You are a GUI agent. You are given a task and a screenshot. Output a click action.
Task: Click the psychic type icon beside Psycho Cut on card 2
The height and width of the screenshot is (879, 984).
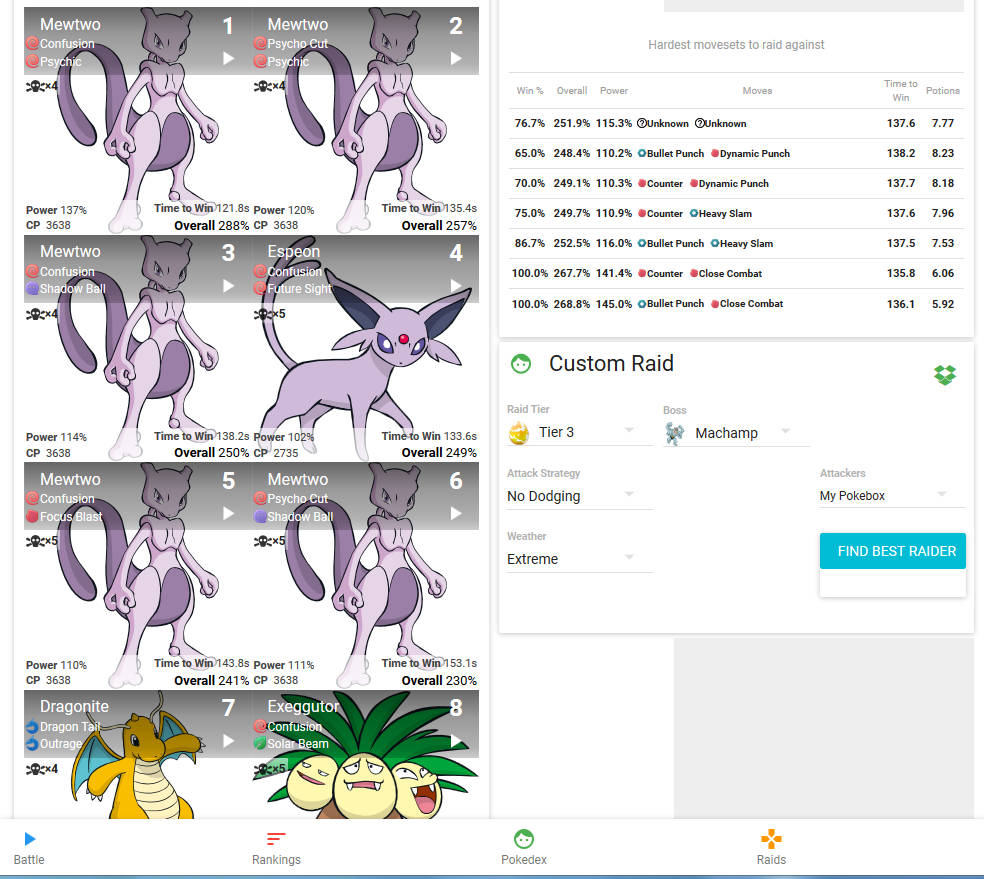pyautogui.click(x=260, y=44)
